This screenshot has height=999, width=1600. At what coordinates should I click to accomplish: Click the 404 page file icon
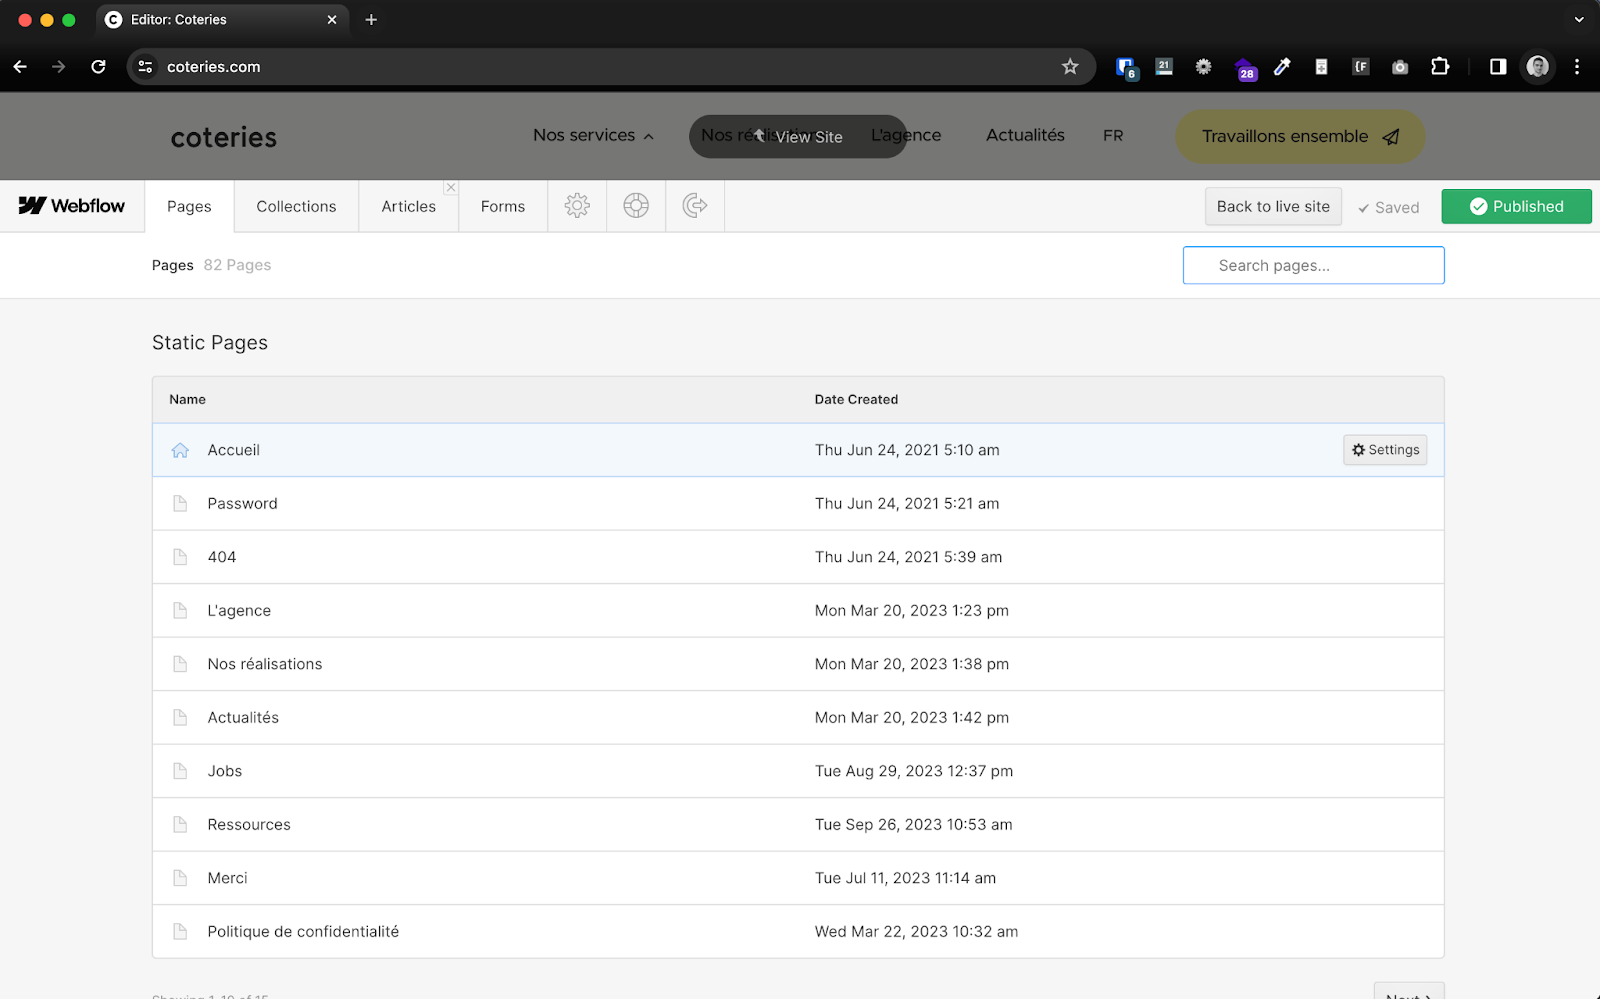[180, 557]
